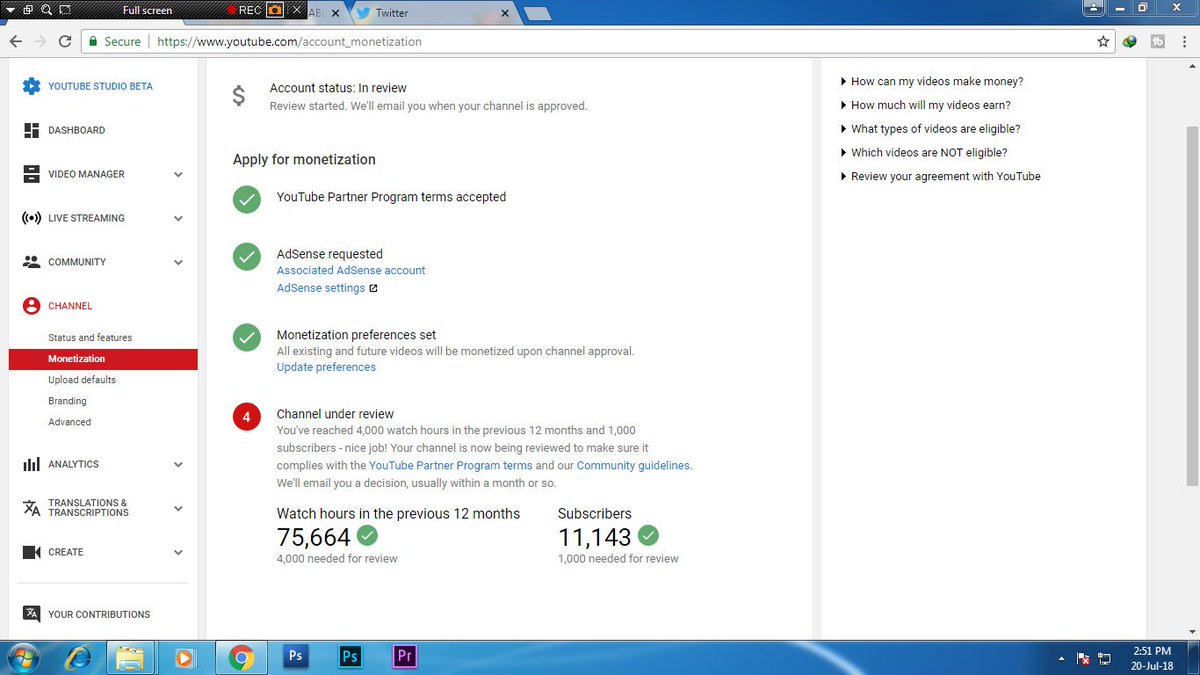This screenshot has height=675, width=1200.
Task: Bookmark this page with the star icon
Action: coord(1103,42)
